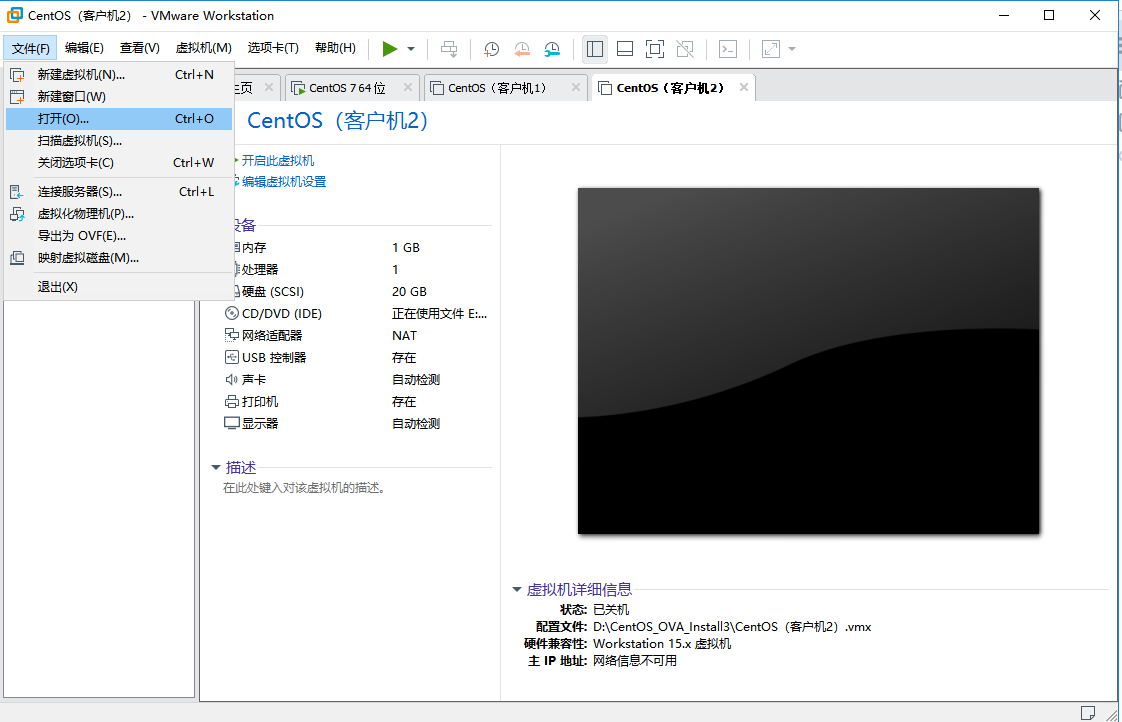The image size is (1122, 722).
Task: Close the home tab
Action: click(269, 87)
